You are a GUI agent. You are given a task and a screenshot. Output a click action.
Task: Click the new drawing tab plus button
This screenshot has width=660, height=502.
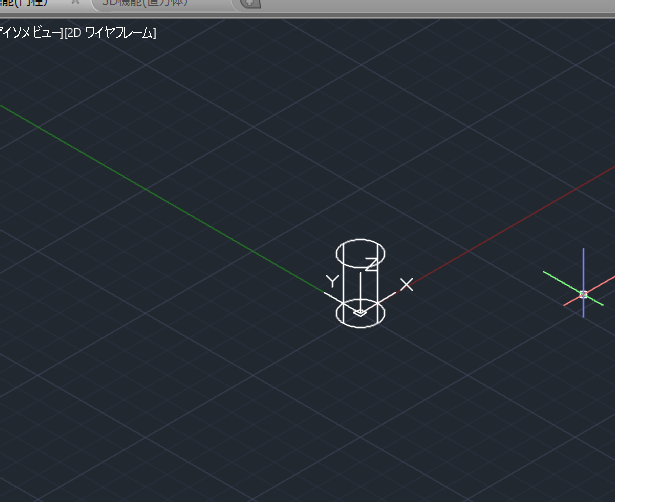click(250, 3)
